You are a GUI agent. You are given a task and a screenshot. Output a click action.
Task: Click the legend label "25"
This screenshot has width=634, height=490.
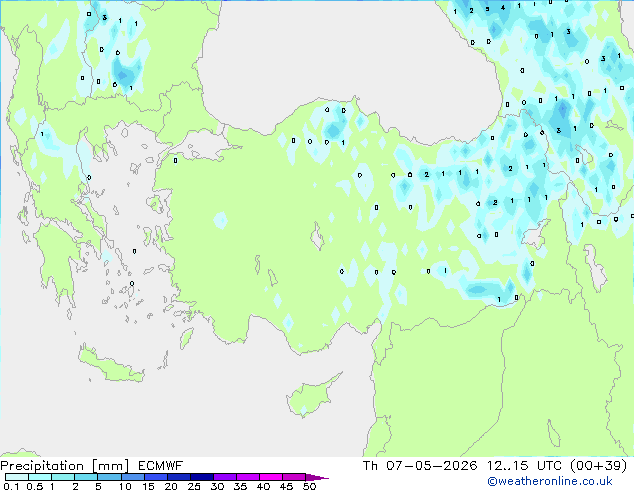point(194,486)
